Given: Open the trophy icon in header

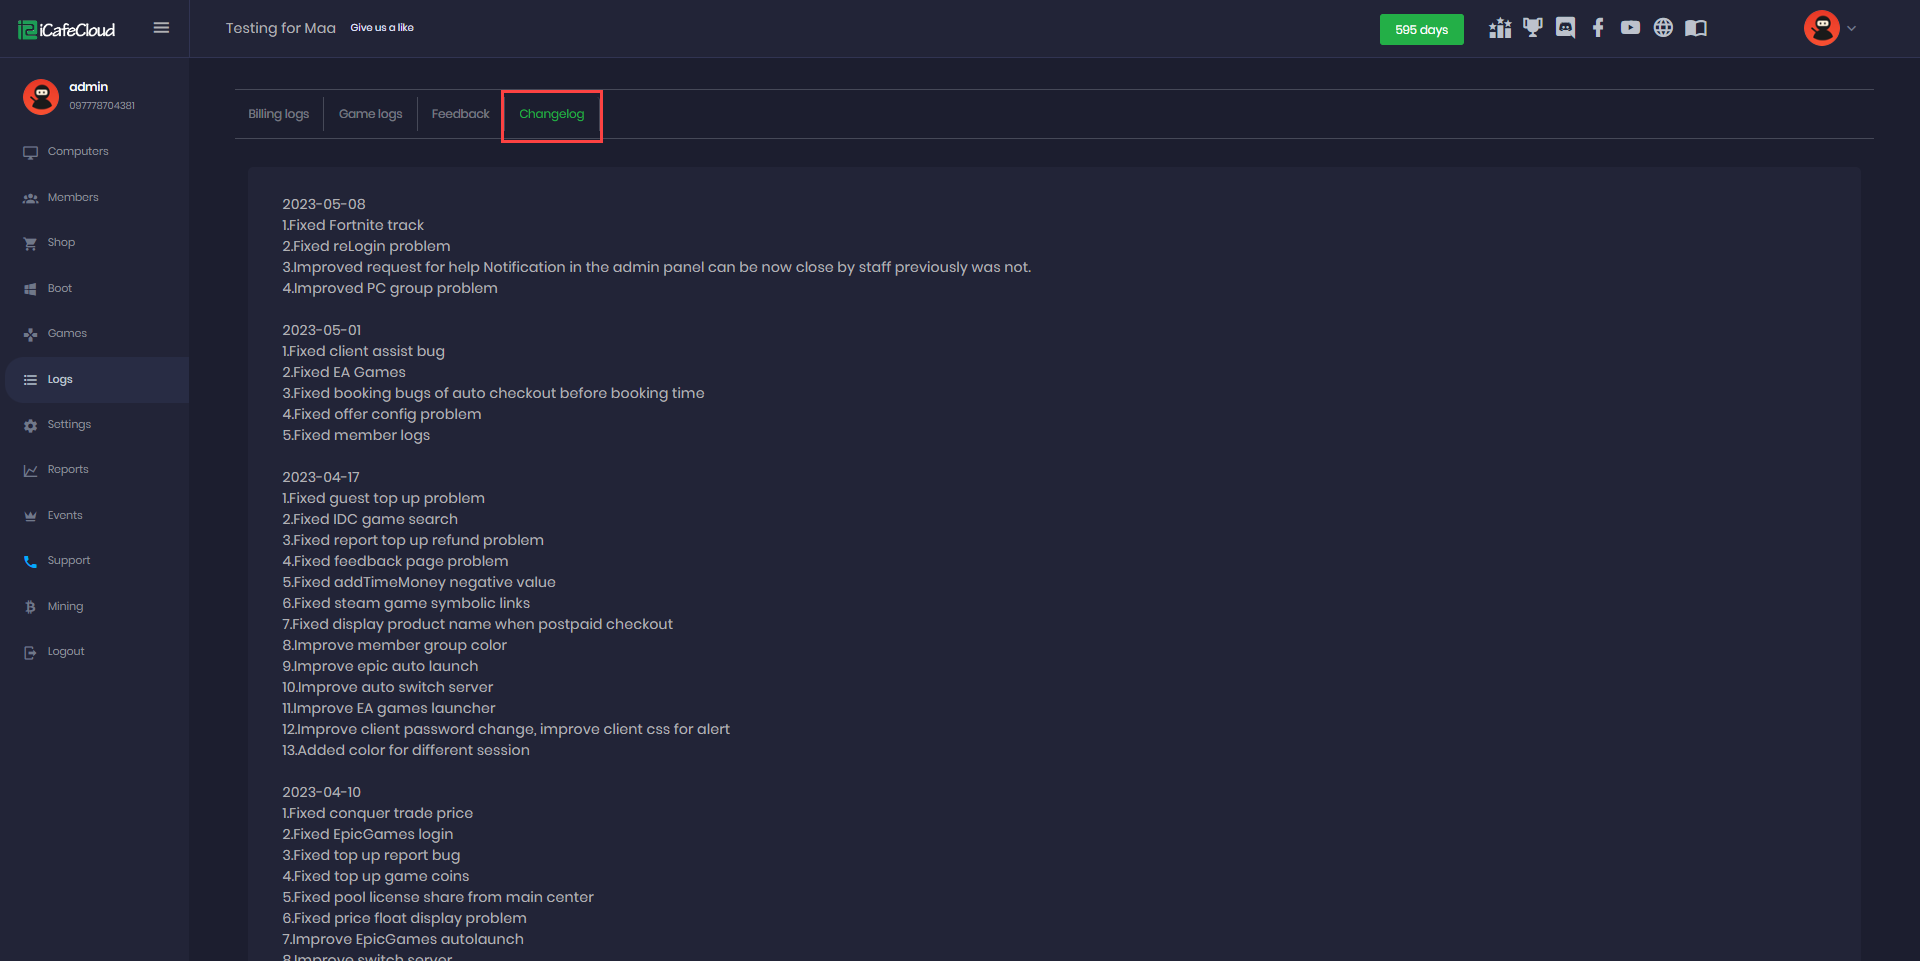Looking at the screenshot, I should pos(1532,28).
